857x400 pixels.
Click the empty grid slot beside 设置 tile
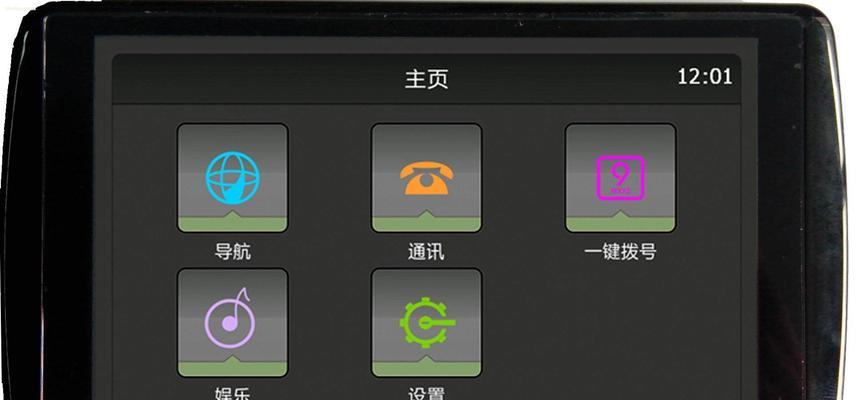tap(620, 322)
